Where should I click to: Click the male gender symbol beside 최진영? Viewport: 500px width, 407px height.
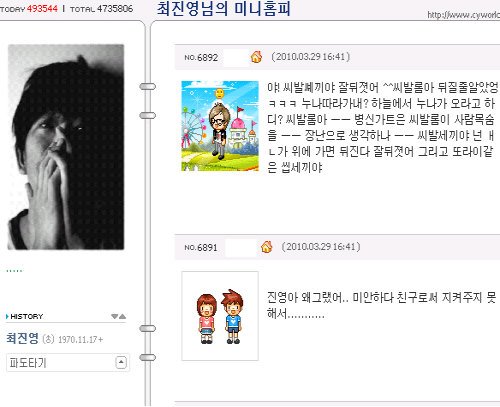point(48,339)
